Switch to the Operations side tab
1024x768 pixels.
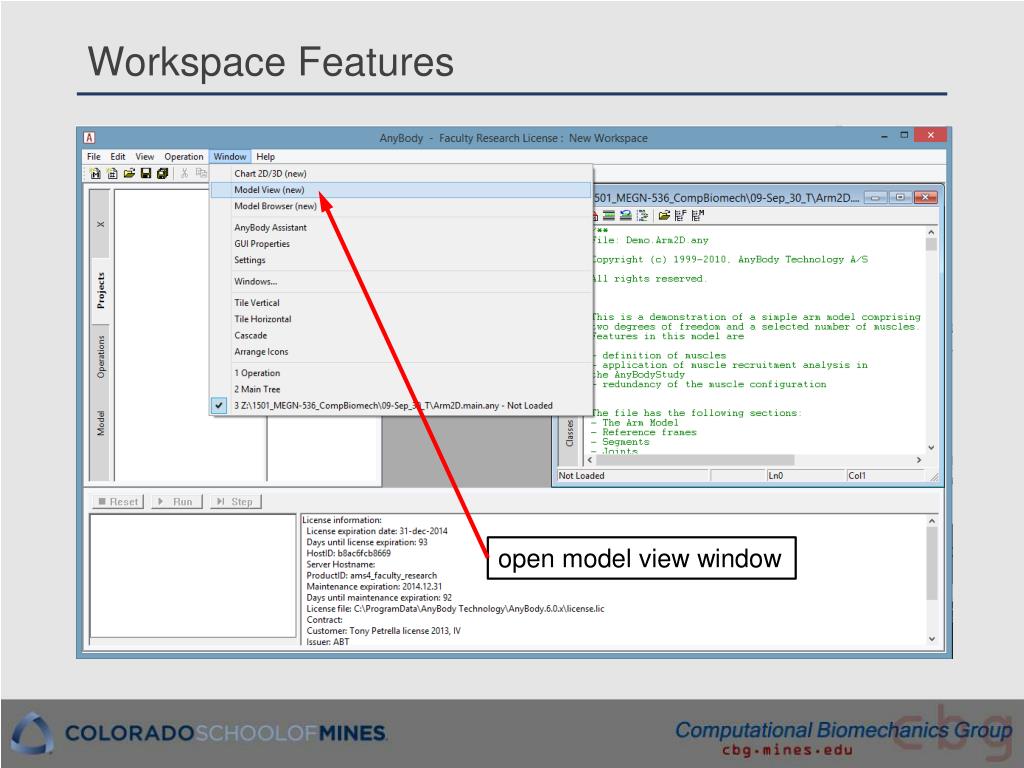tap(101, 357)
